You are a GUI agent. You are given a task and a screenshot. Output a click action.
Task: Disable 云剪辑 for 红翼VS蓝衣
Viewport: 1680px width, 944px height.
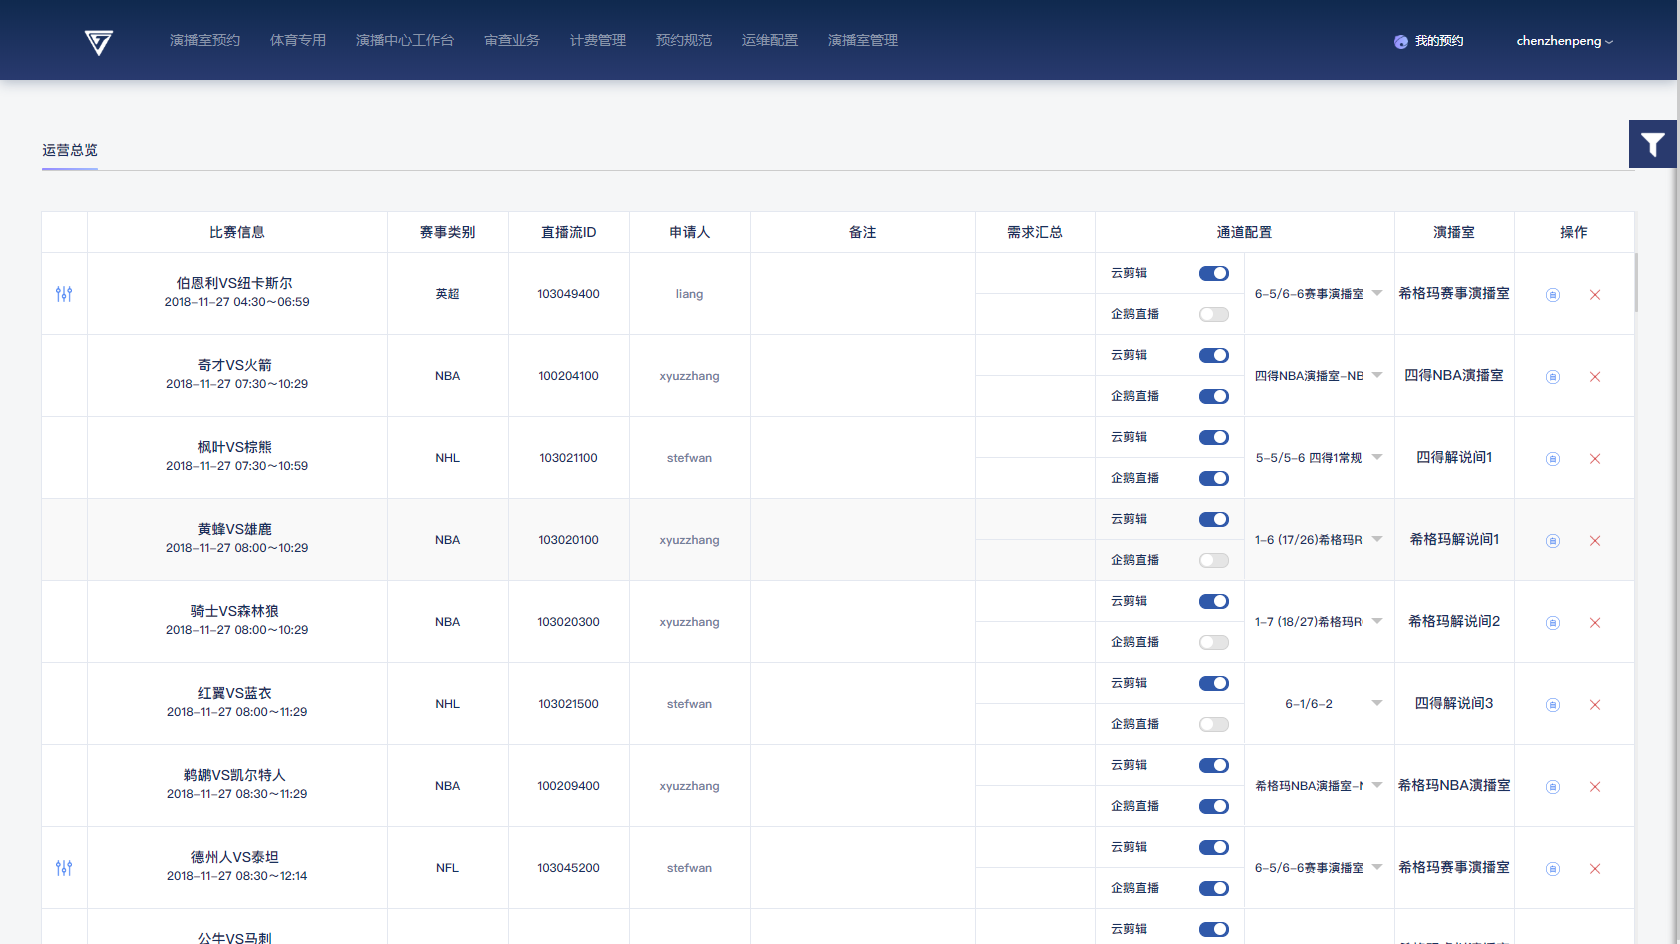tap(1214, 683)
